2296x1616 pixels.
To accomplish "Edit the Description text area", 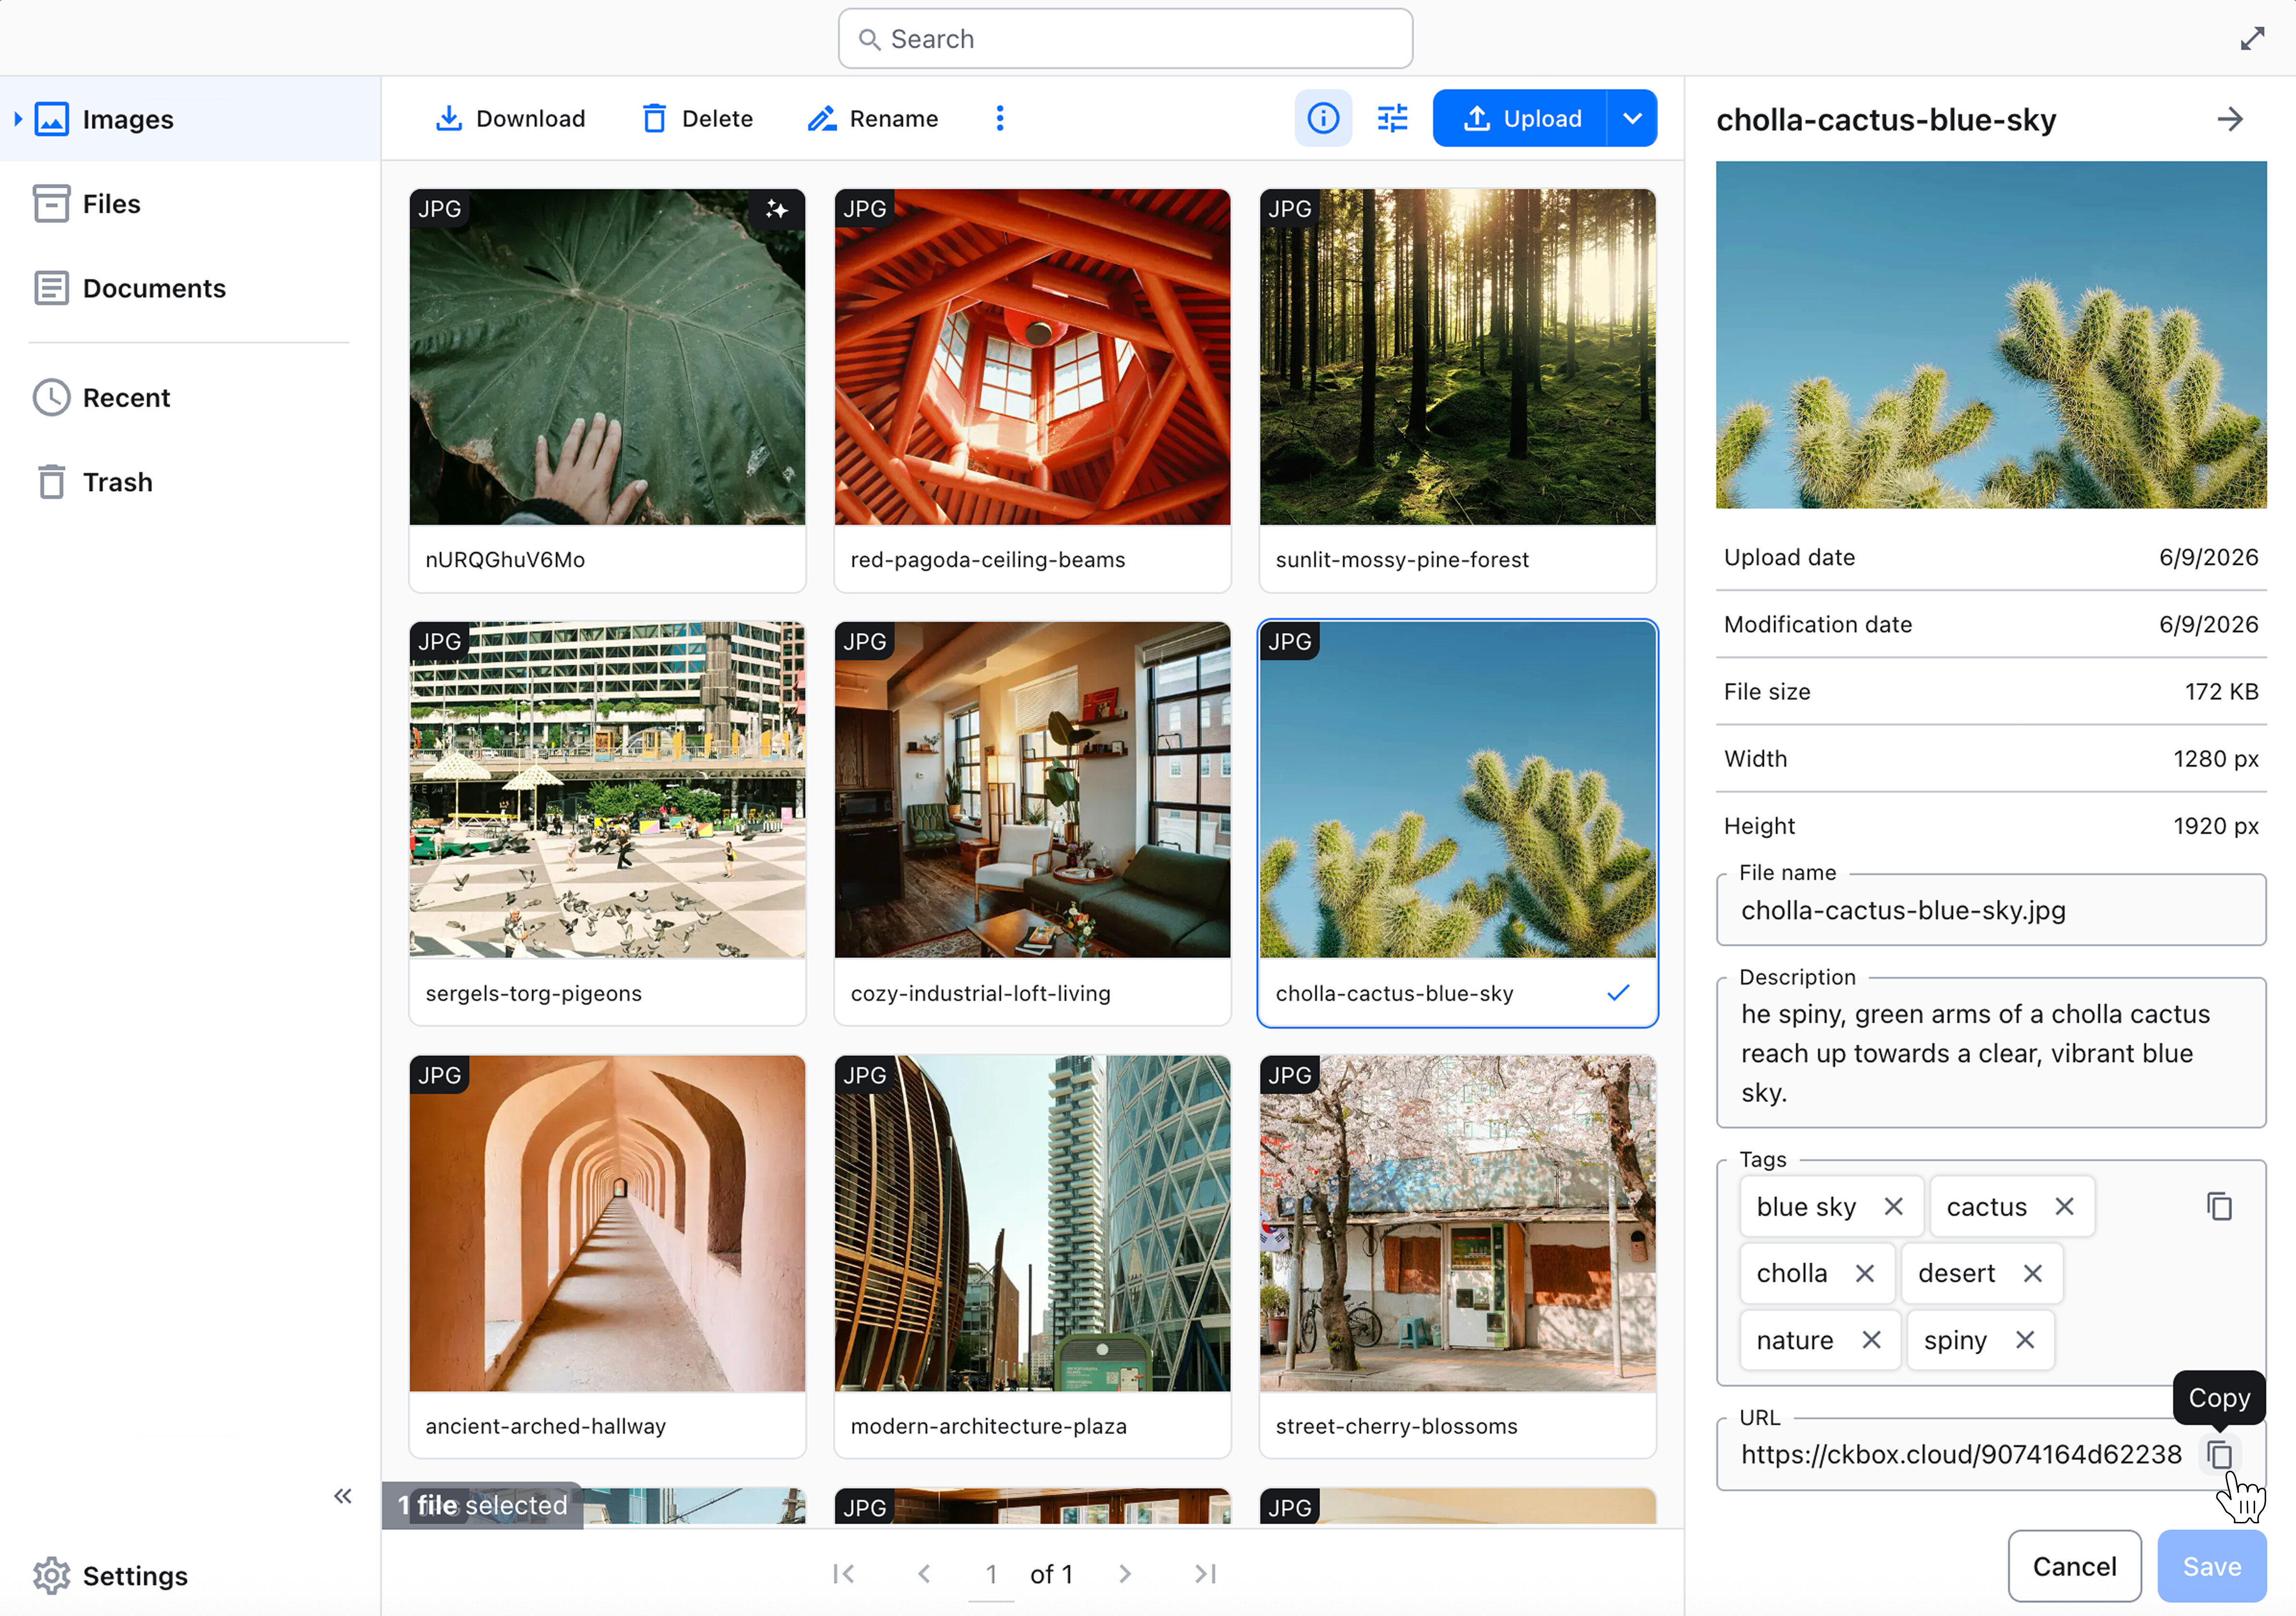I will (x=1990, y=1053).
